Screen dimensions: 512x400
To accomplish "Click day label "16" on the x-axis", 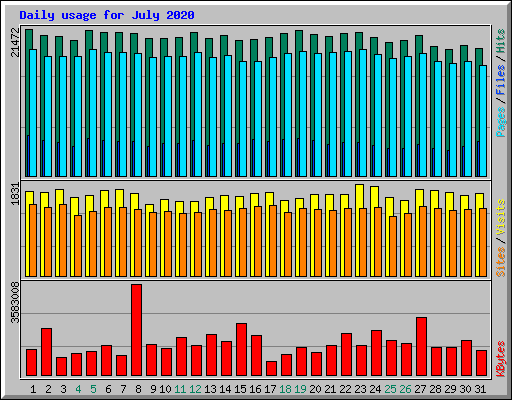I will click(x=255, y=389).
